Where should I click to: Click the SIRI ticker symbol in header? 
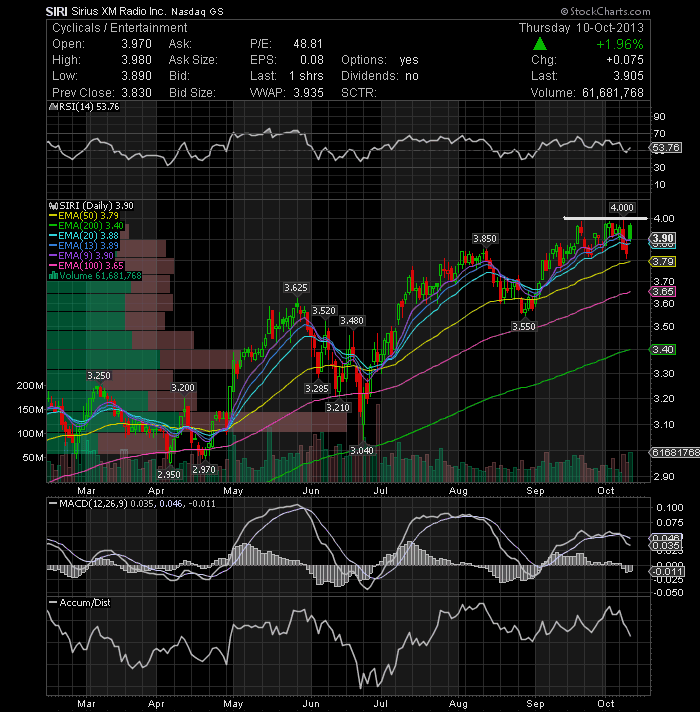click(56, 11)
